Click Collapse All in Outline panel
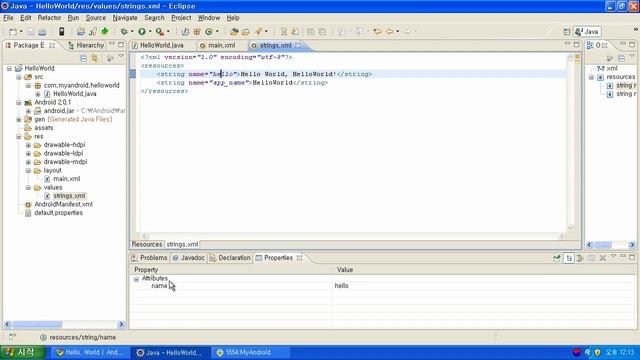Image resolution: width=640 pixels, height=360 pixels. [x=621, y=58]
